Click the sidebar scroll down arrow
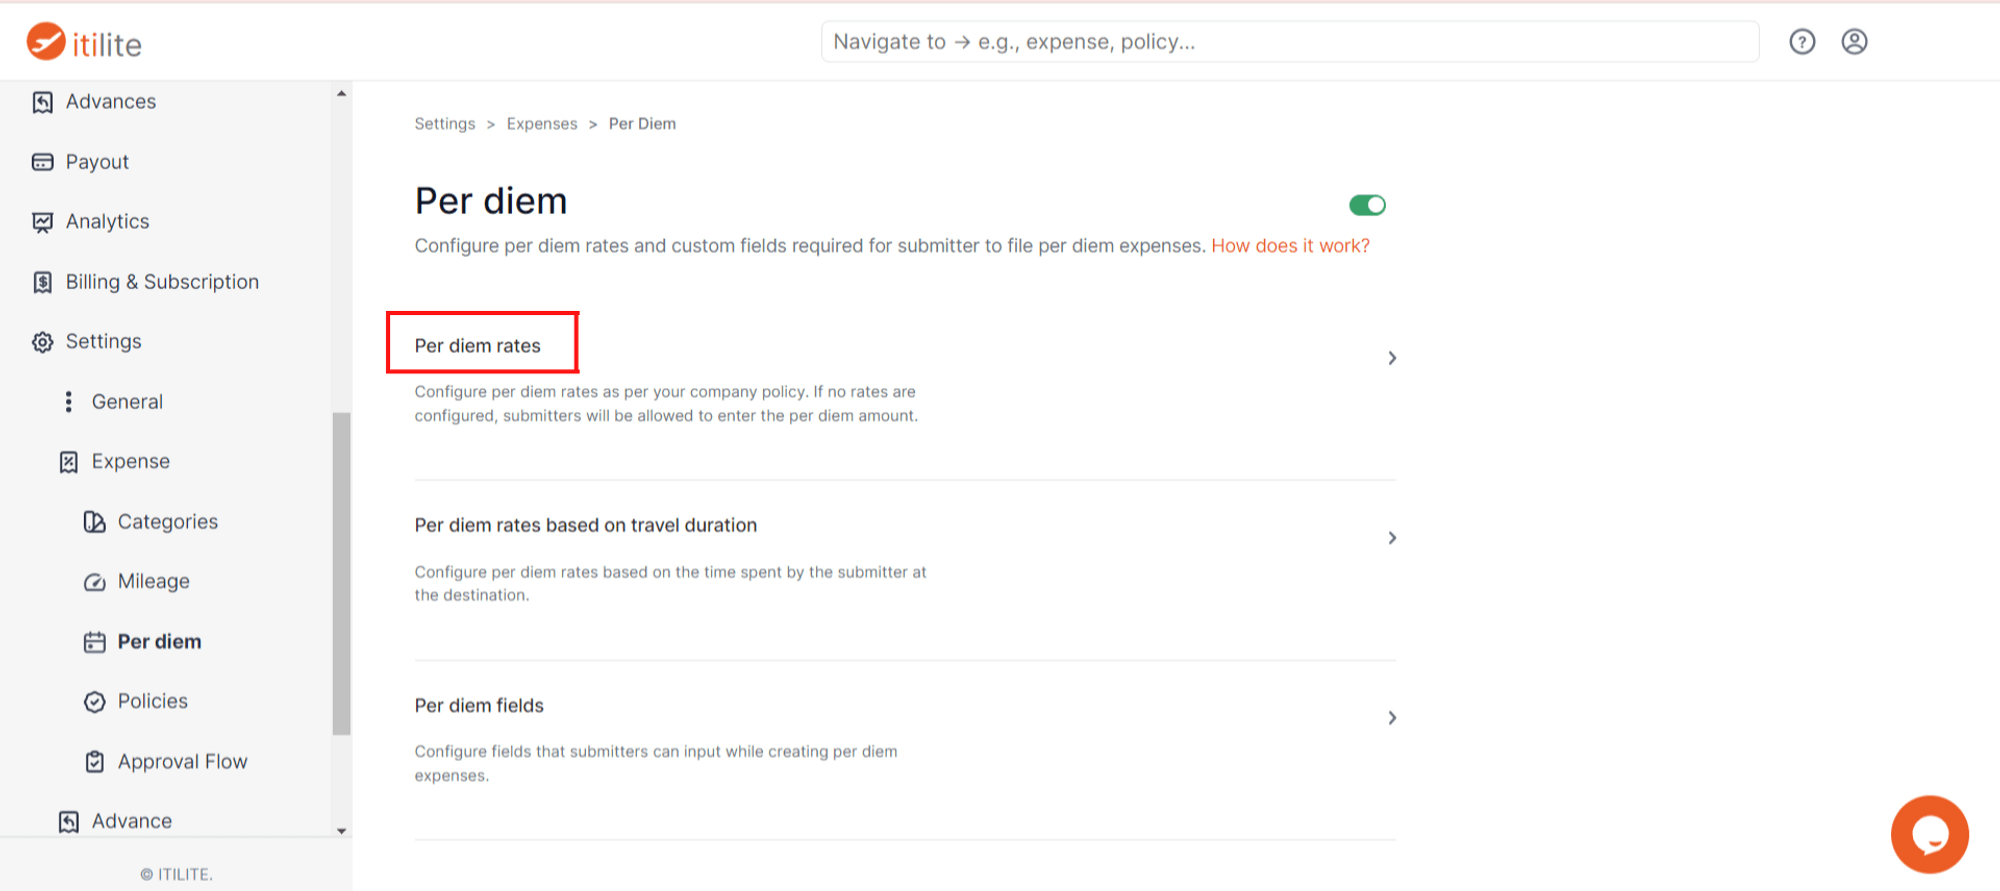 point(342,830)
